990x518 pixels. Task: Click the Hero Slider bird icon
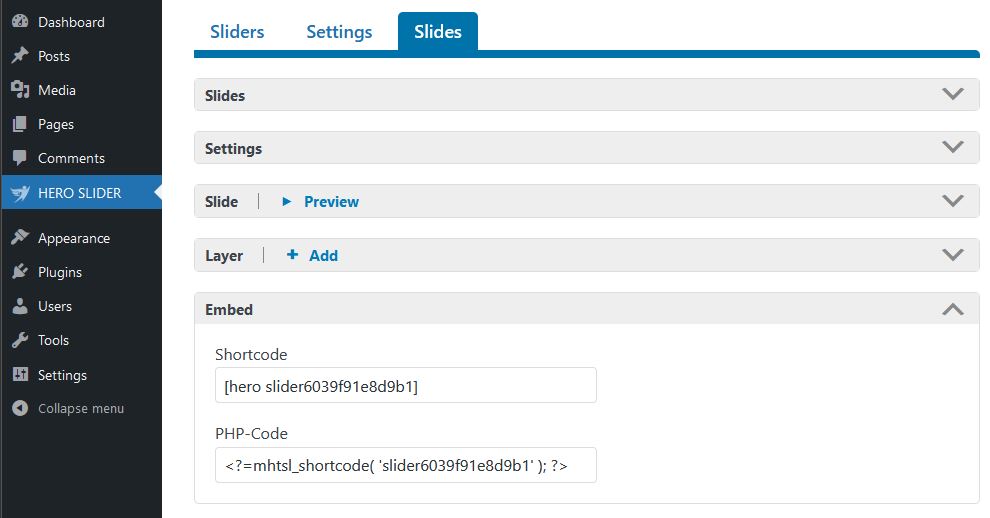(x=20, y=193)
